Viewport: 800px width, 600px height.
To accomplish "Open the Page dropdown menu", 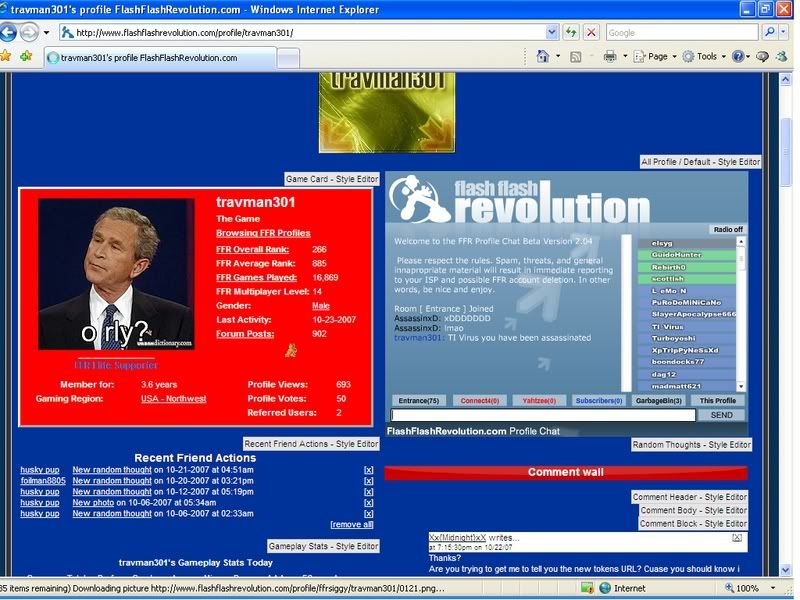I will (x=656, y=57).
